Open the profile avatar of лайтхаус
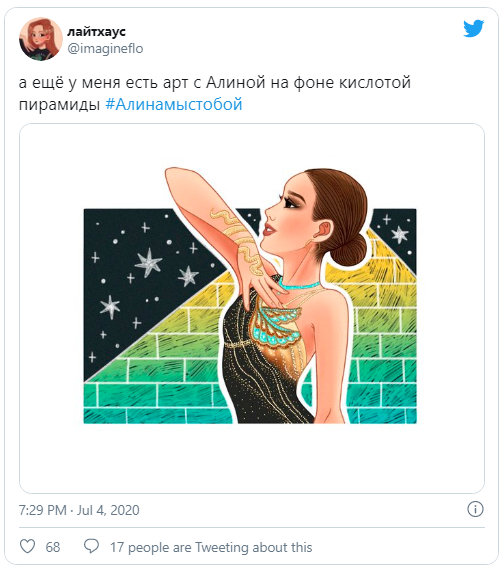Image resolution: width=504 pixels, height=573 pixels. [x=41, y=39]
